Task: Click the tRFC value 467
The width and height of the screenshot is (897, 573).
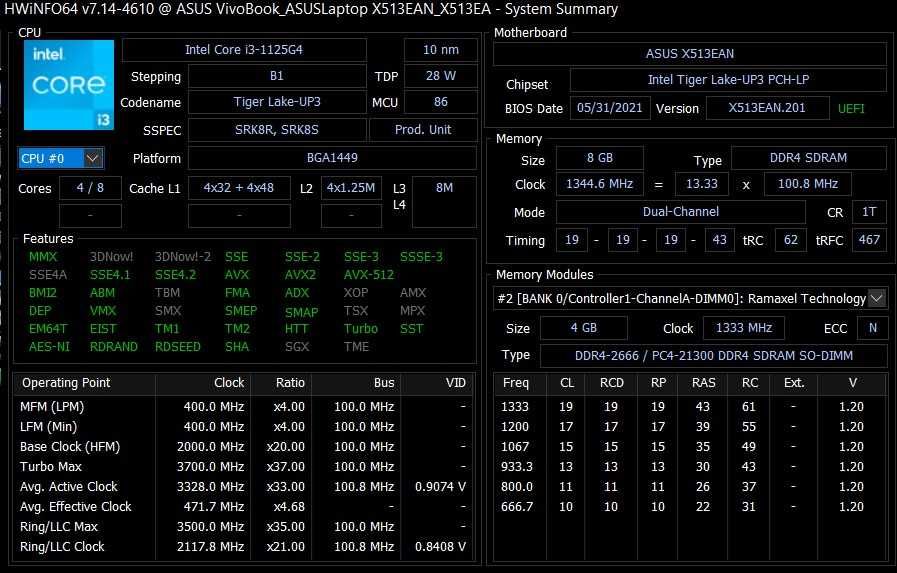Action: click(869, 240)
